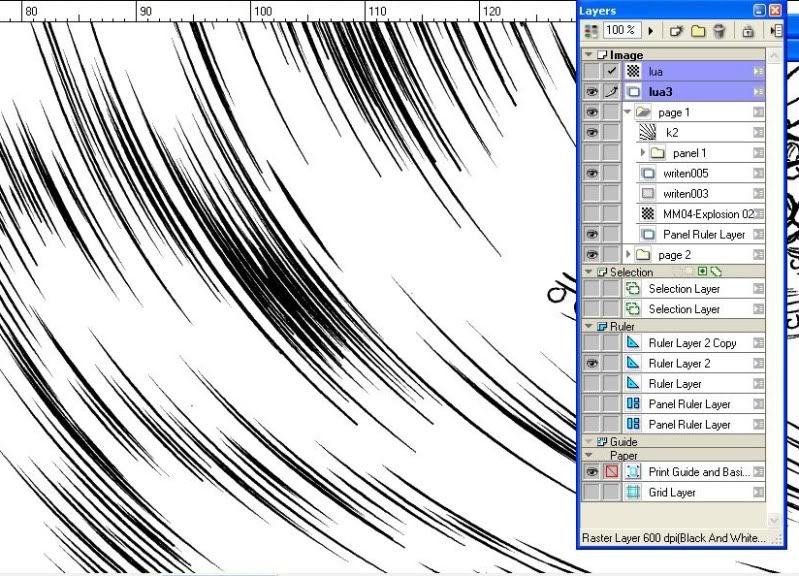Open the Layers panel menu icon
Viewport: 799px width, 576px height.
[x=776, y=31]
